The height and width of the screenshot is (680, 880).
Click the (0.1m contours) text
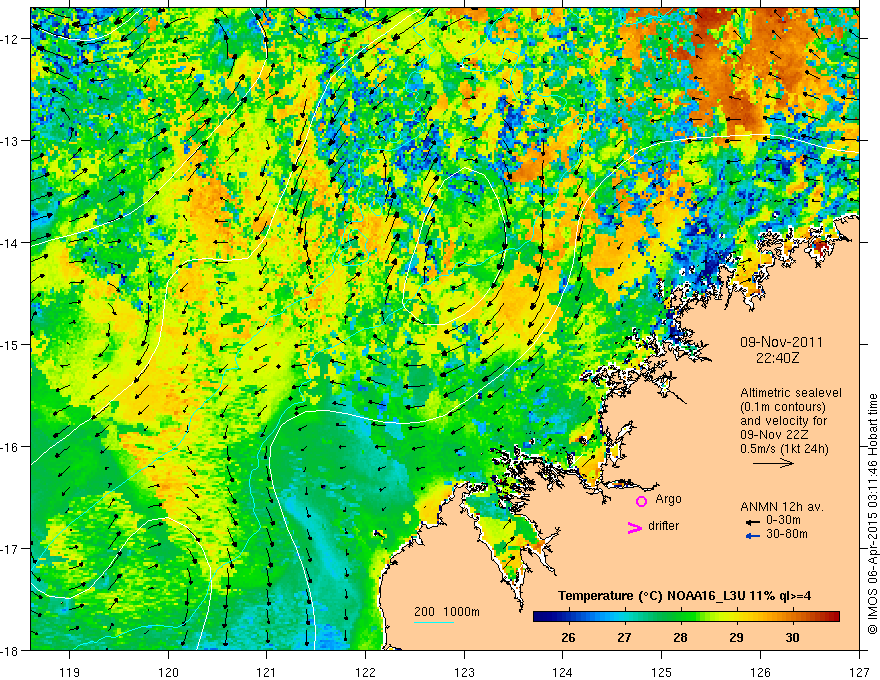coord(783,407)
